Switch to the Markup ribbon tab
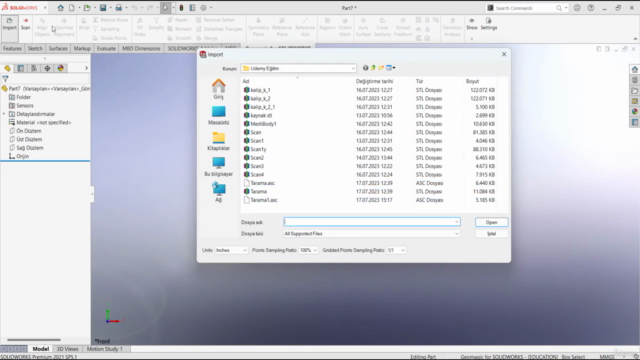Viewport: 640px width, 360px height. 82,49
